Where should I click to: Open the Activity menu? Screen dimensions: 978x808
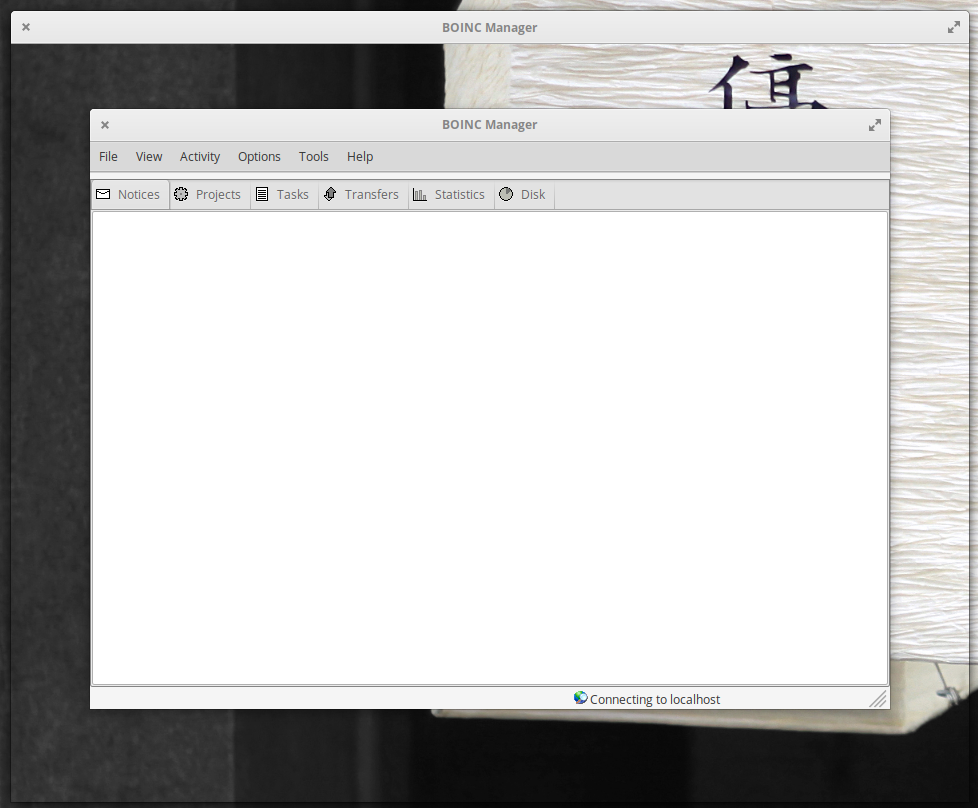pos(200,157)
